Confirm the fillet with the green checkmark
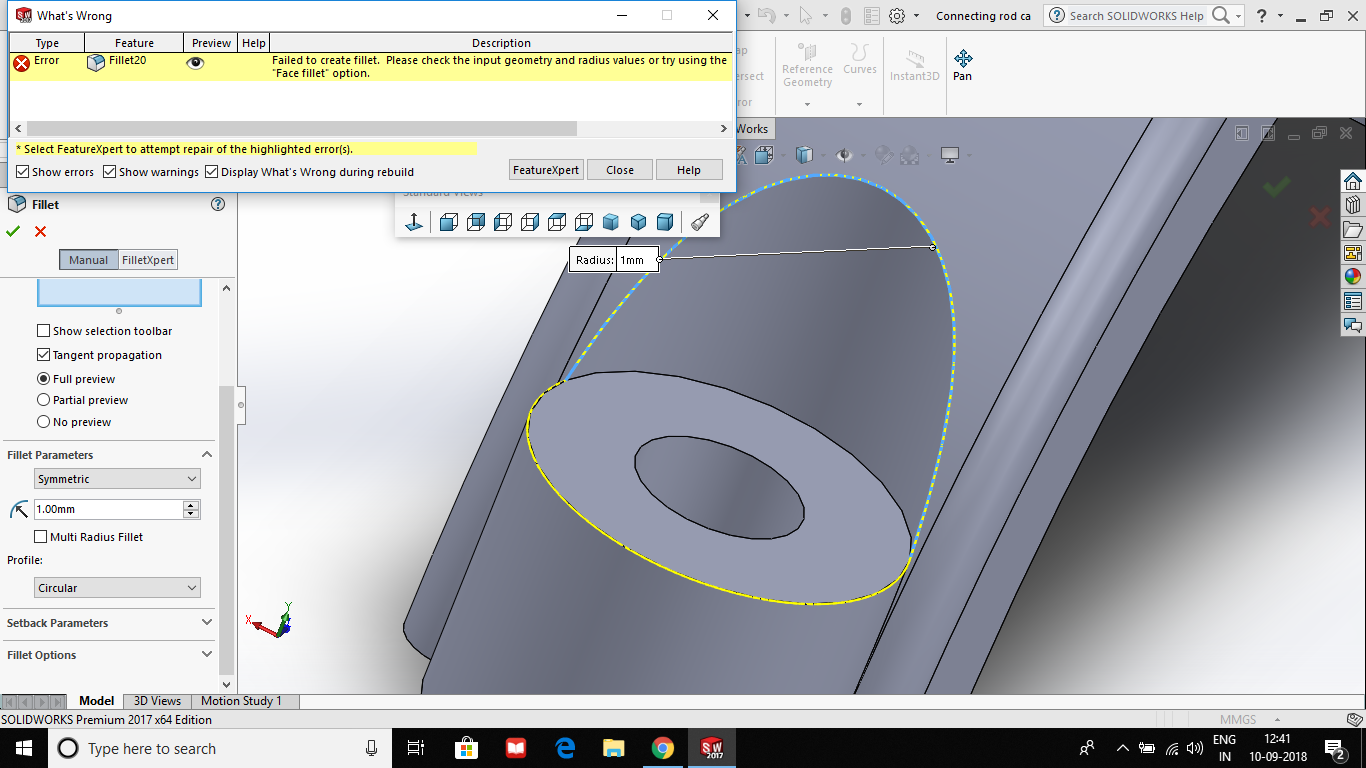This screenshot has height=768, width=1366. pos(13,231)
